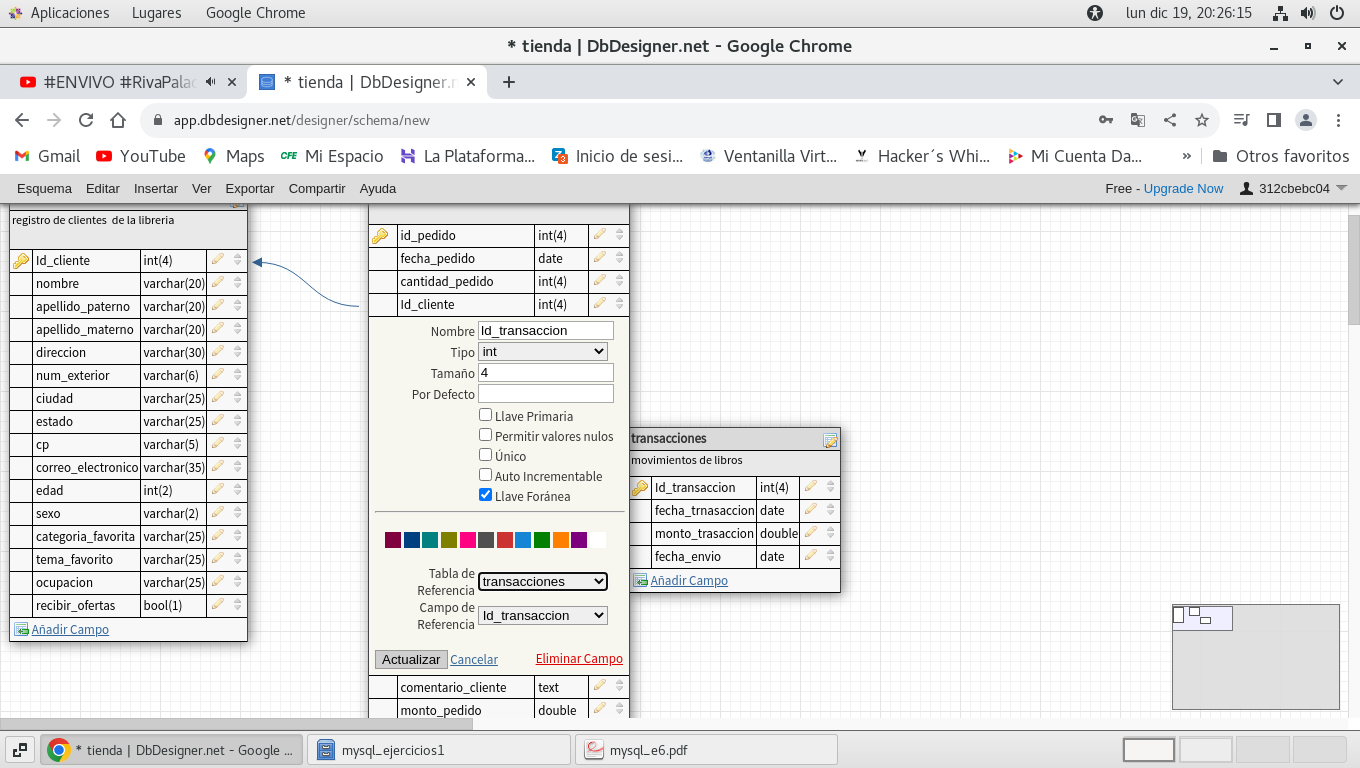1360x768 pixels.
Task: Open the transacciones table notes icon
Action: click(x=830, y=440)
